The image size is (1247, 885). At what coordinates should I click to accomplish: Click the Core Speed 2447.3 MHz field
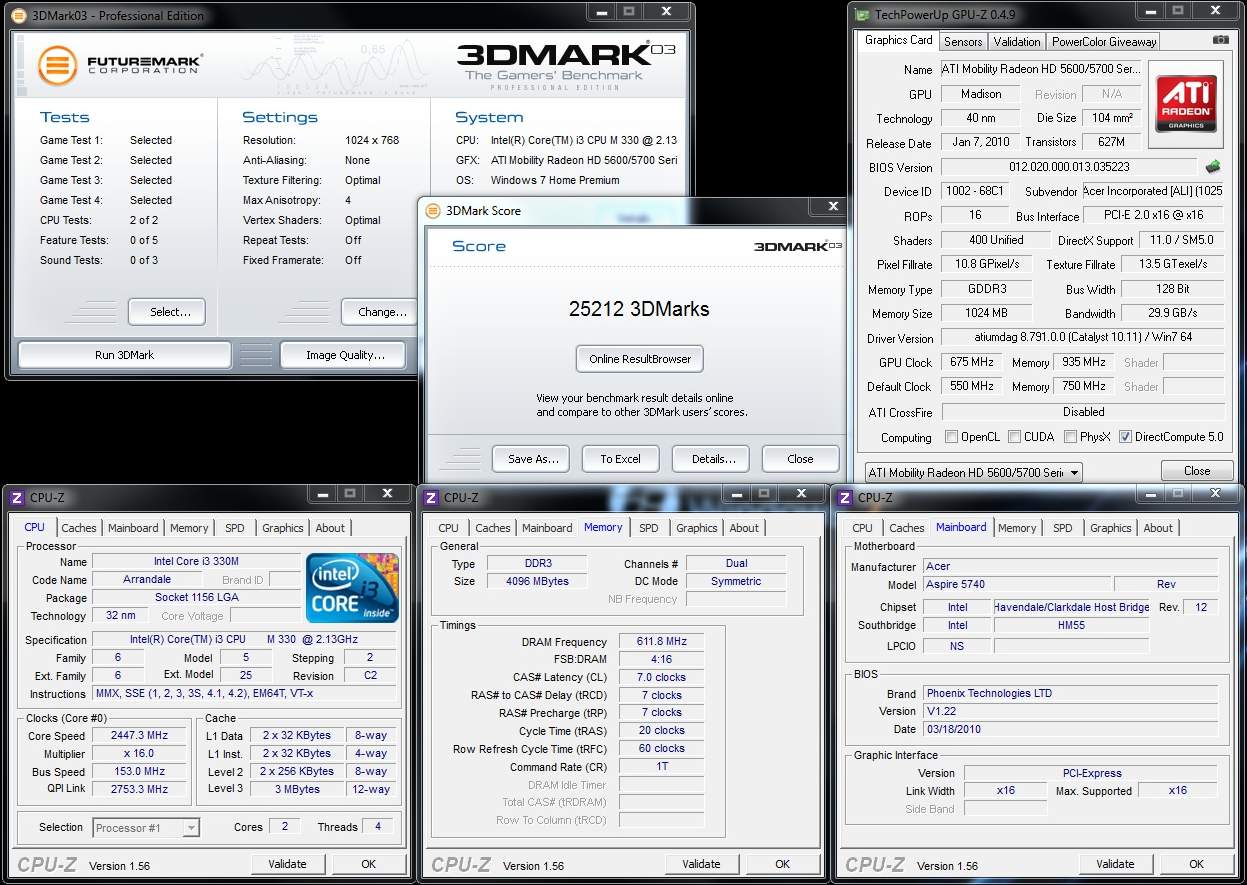click(139, 735)
